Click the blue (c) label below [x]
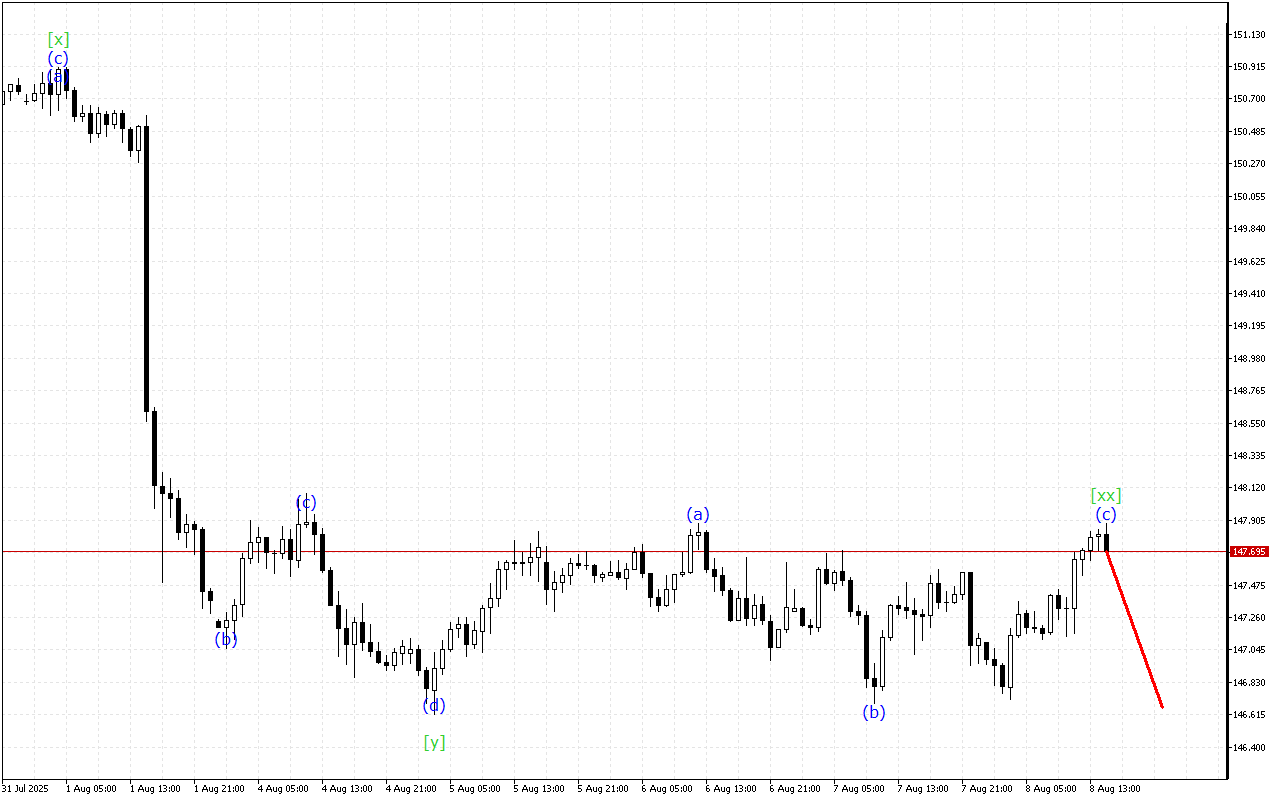The image size is (1280, 800). pos(58,58)
